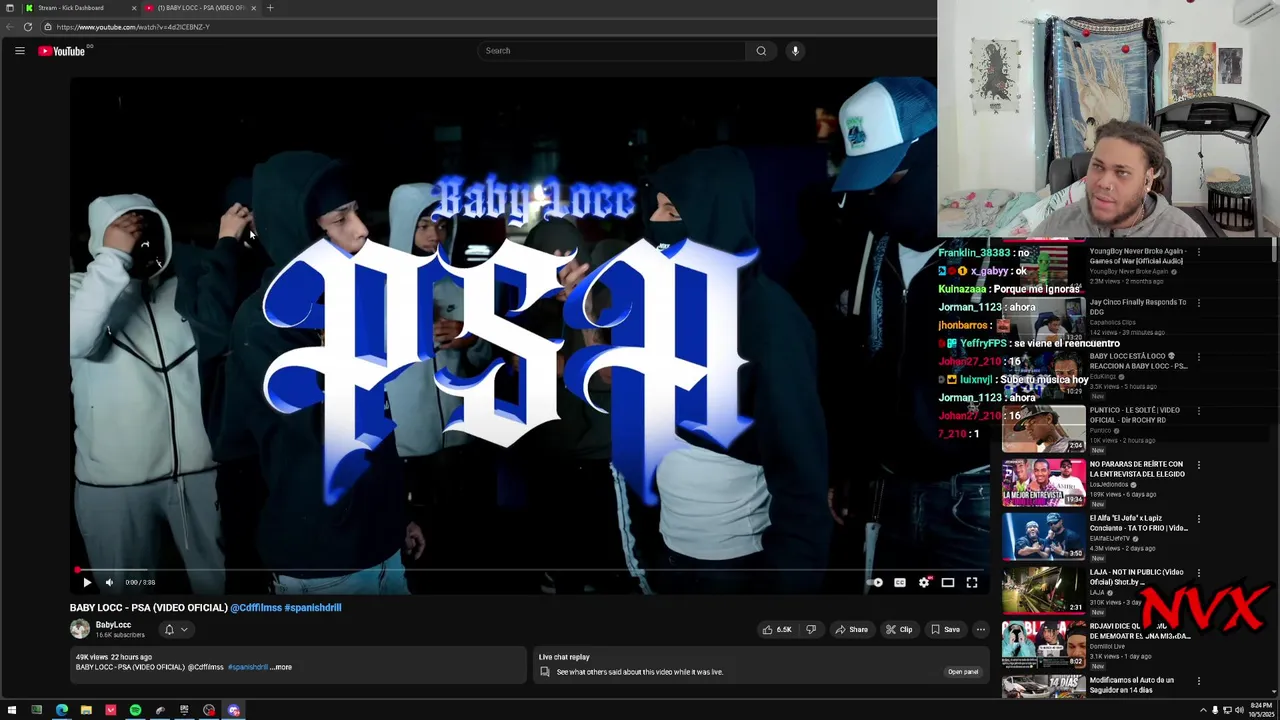The image size is (1280, 720).
Task: Expand description with ...more
Action: [x=282, y=667]
